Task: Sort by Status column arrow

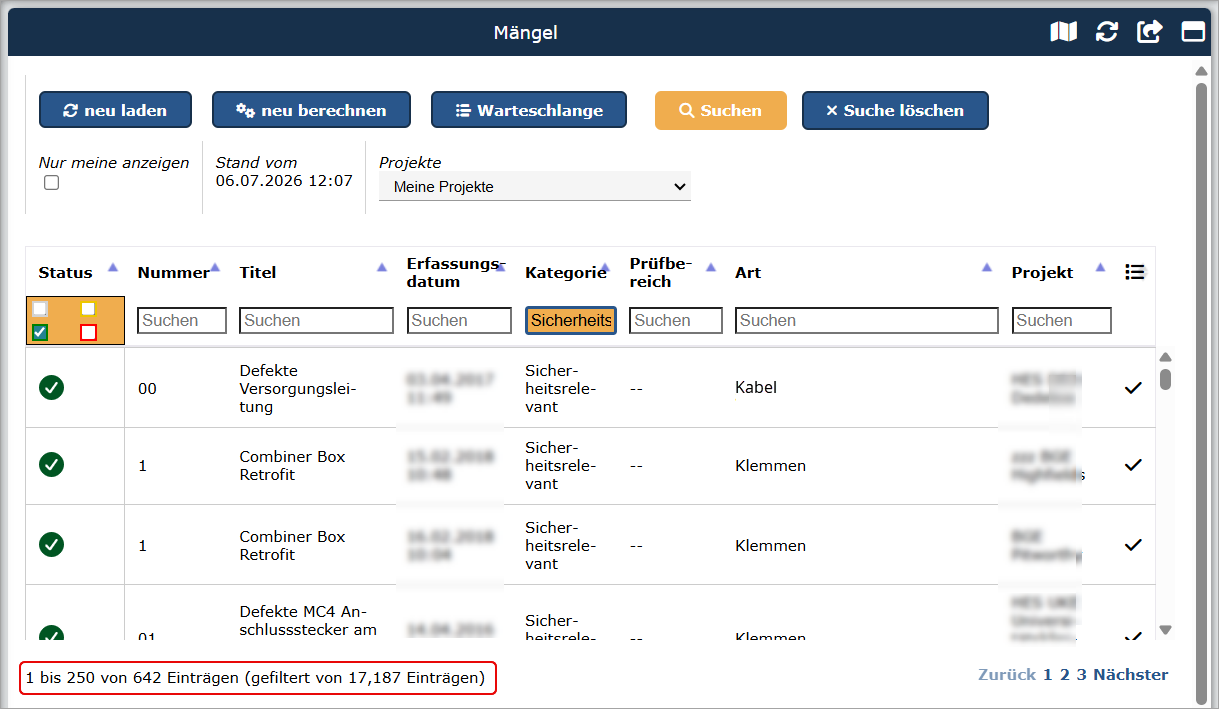Action: click(x=113, y=268)
